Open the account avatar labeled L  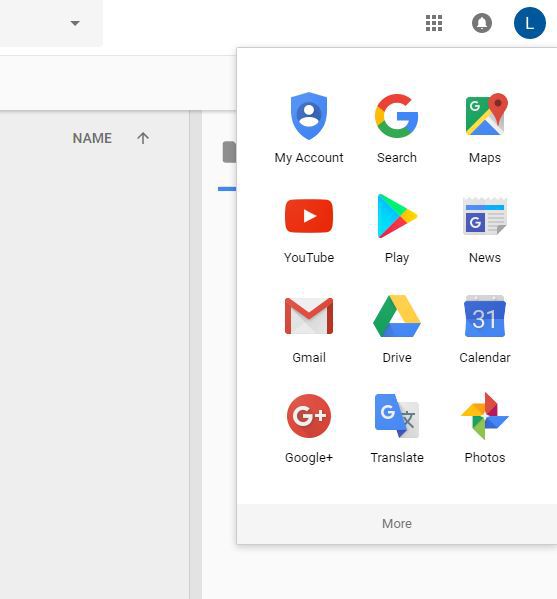pos(529,23)
